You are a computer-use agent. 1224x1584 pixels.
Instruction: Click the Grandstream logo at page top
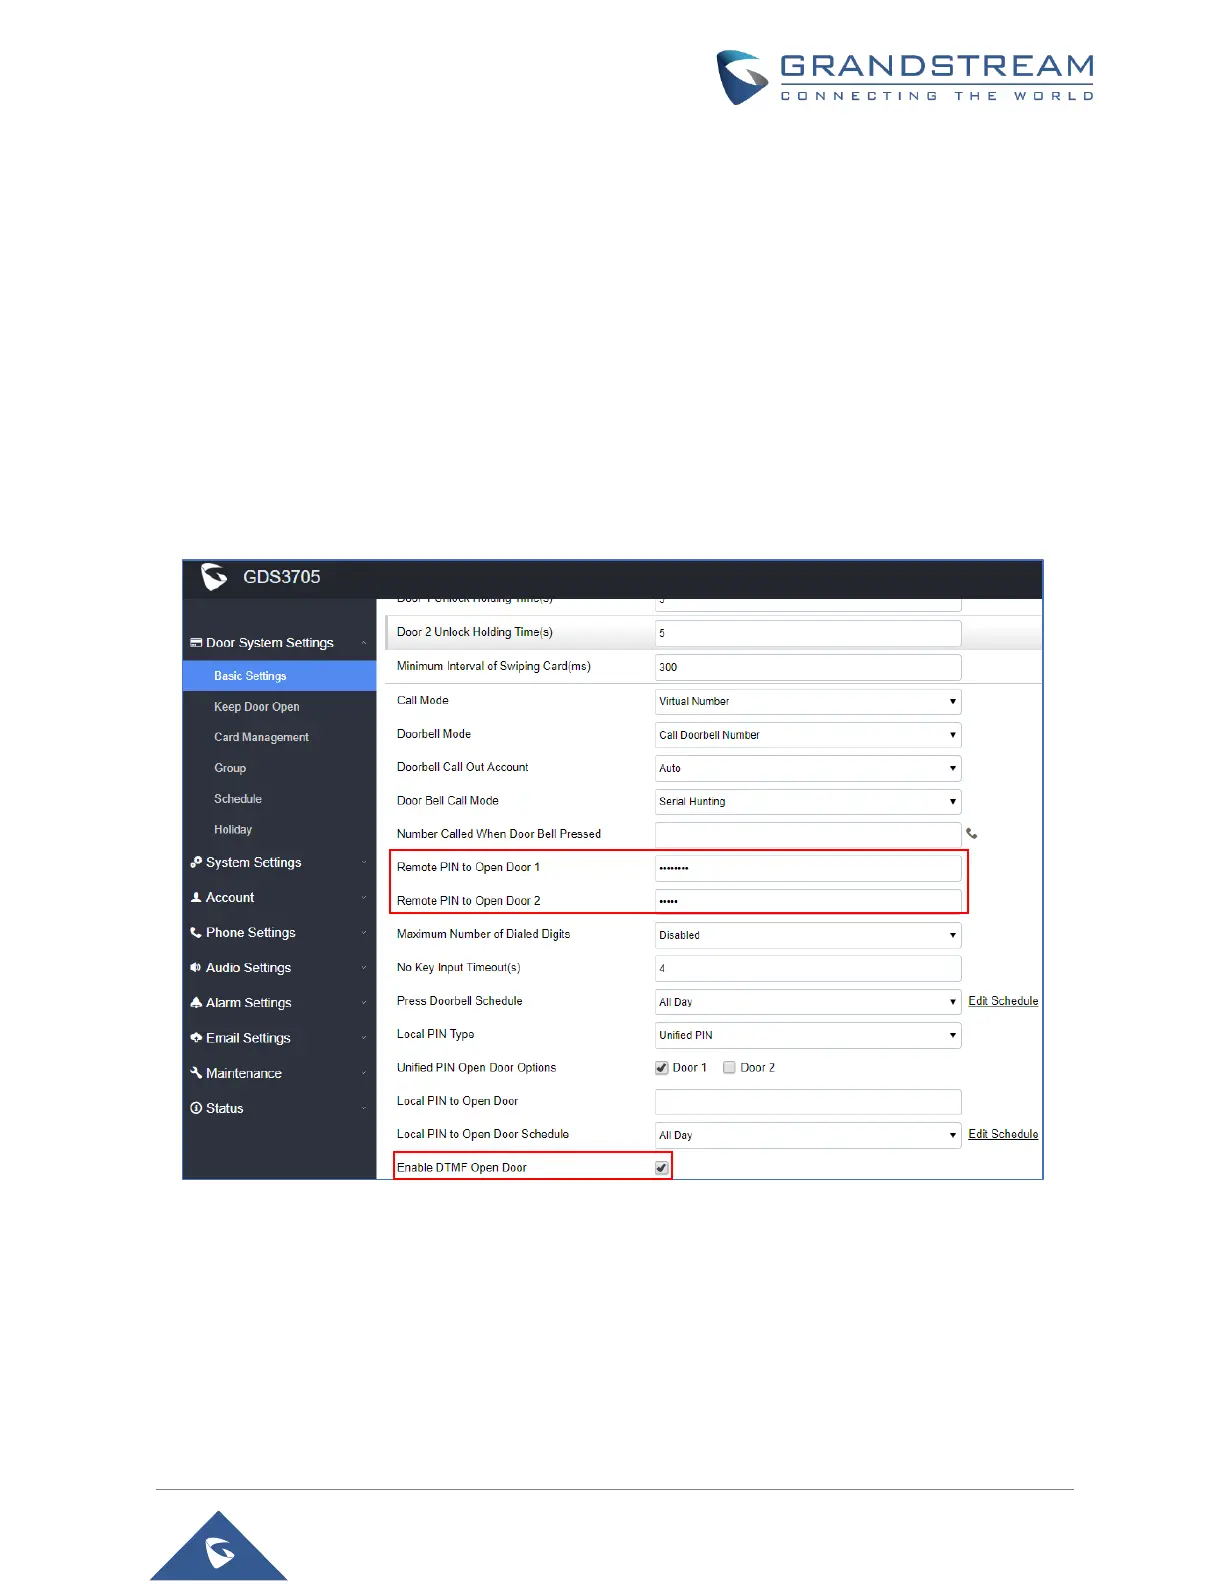[906, 77]
